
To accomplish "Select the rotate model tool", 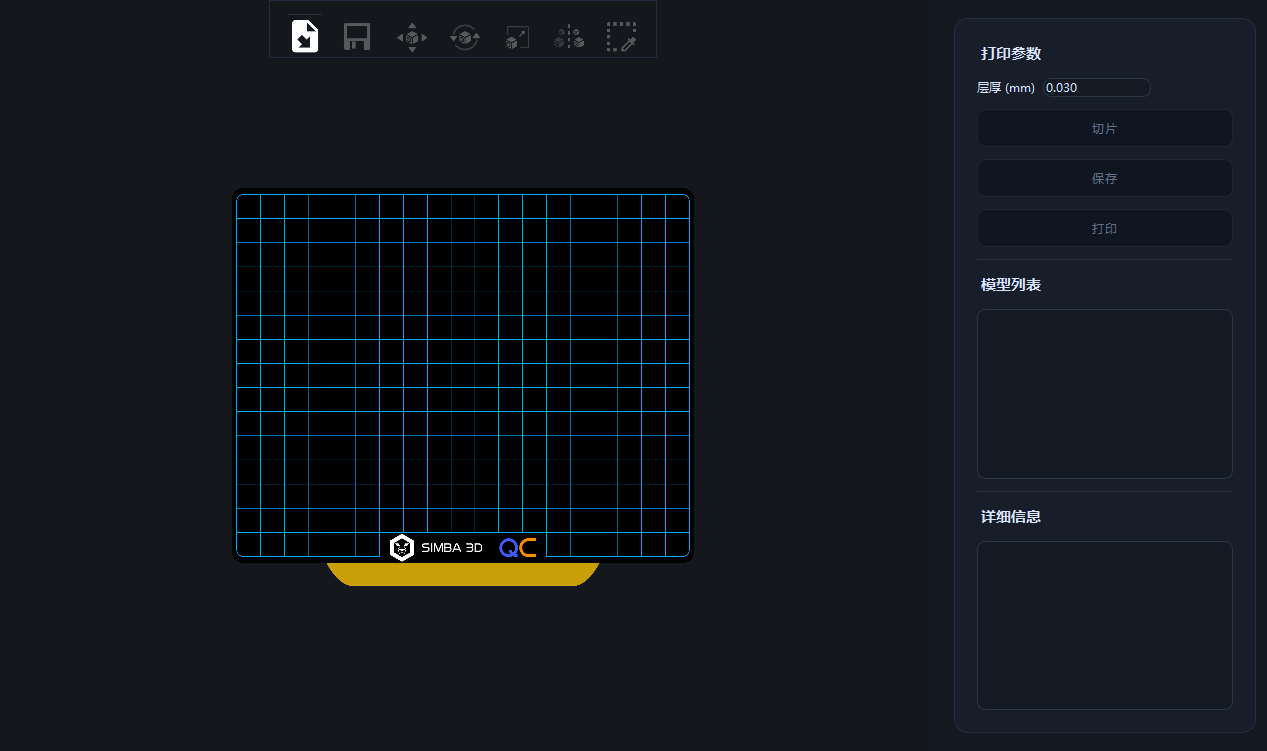I will (465, 37).
